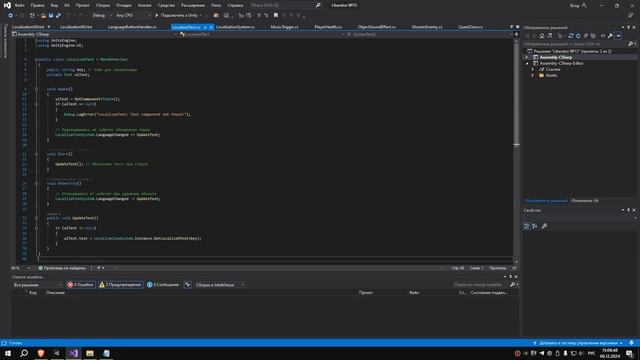Open the Git menu

[x=67, y=5]
